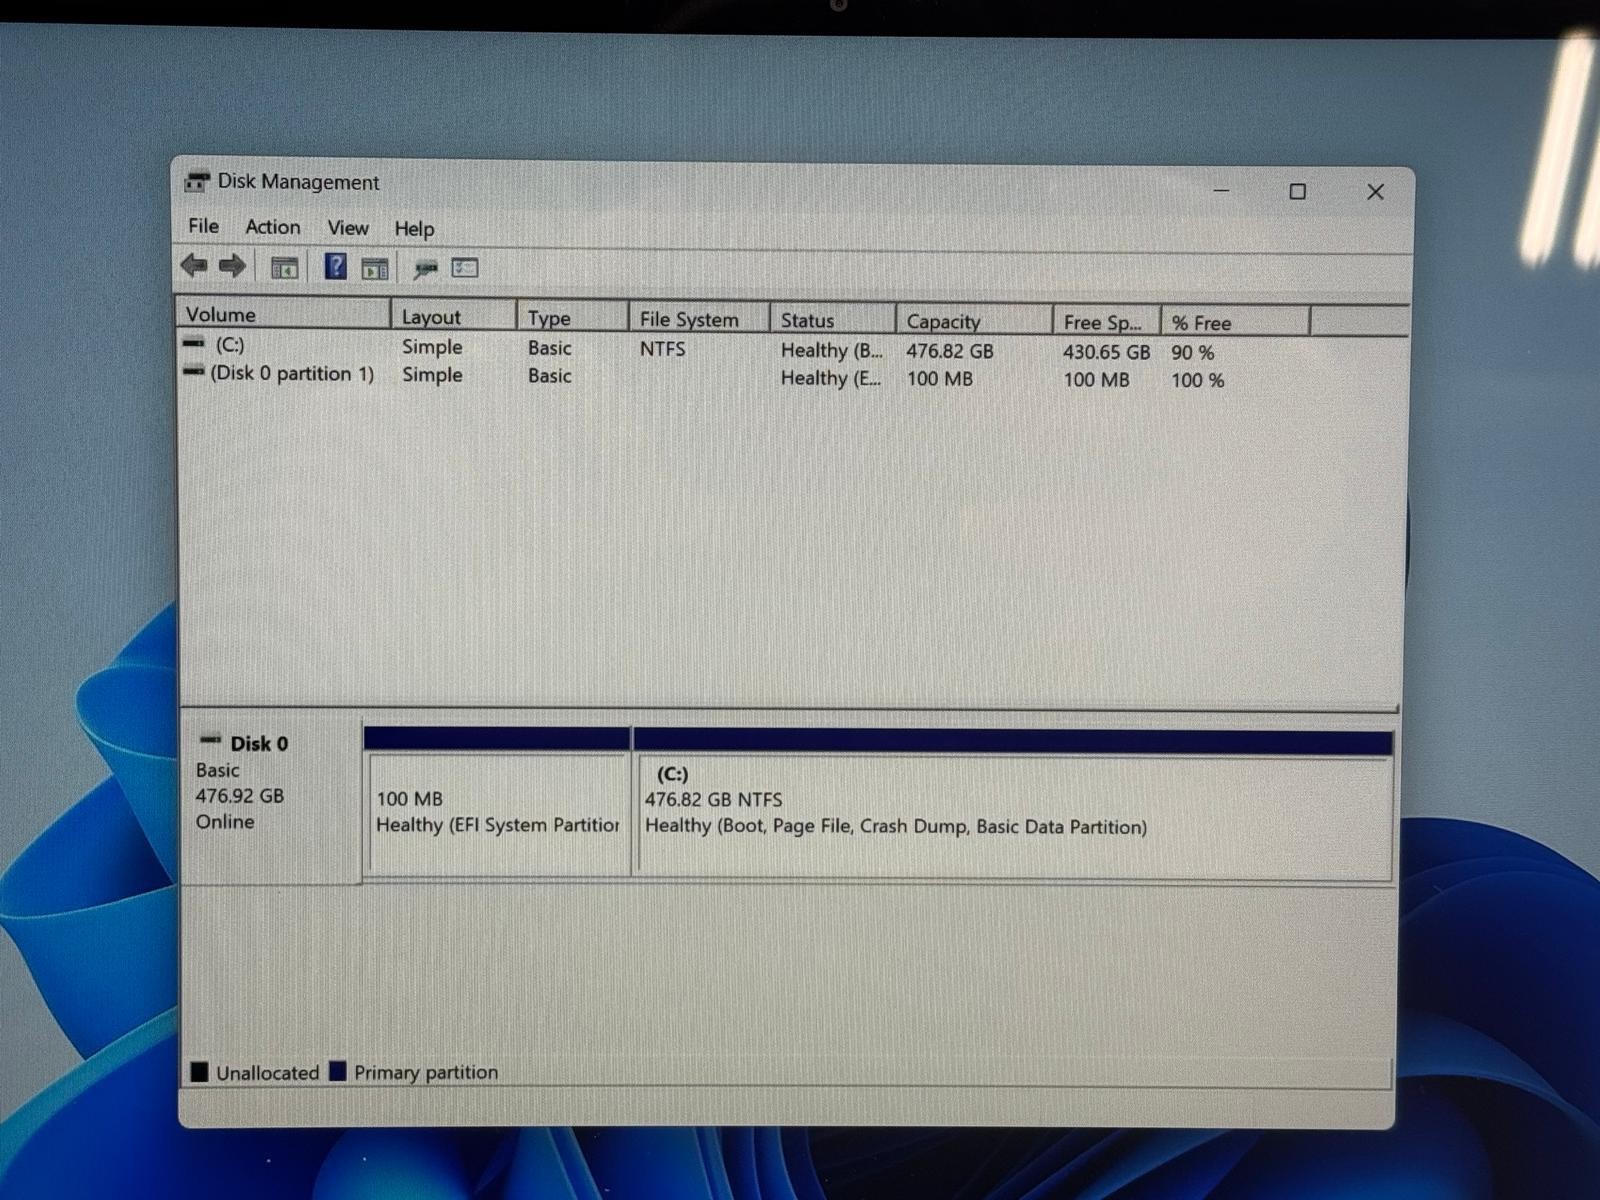Click the Forward arrow toolbar icon
The image size is (1600, 1200).
tap(232, 266)
